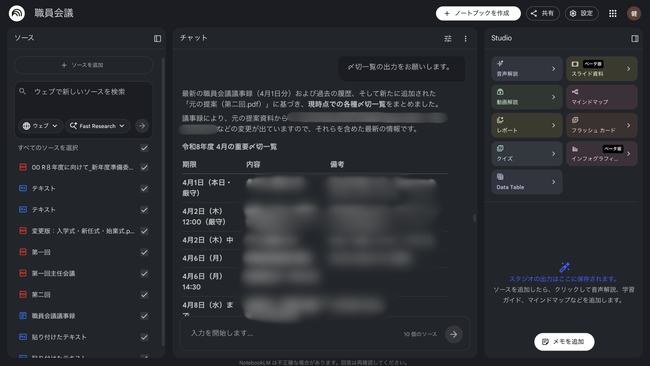The height and width of the screenshot is (366, 650).
Task: Expand クイズ options chevron
Action: (553, 154)
